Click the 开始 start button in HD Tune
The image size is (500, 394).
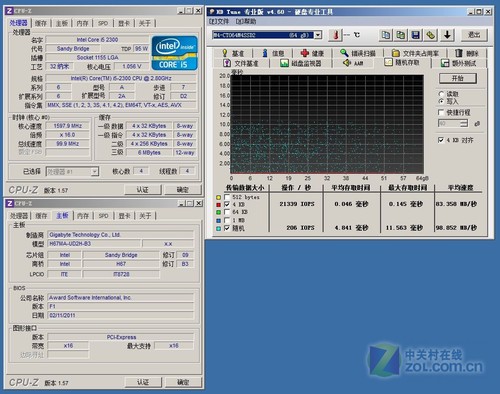(458, 78)
